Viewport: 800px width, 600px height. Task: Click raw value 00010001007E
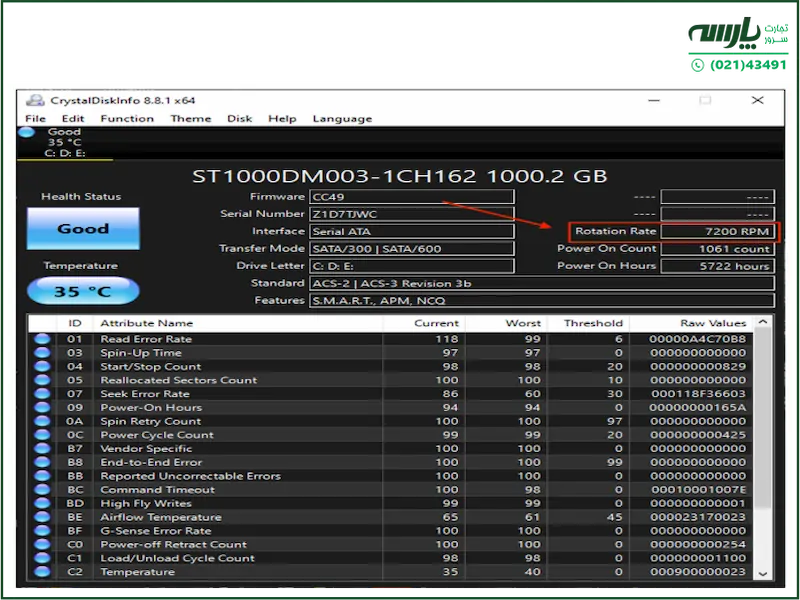tap(698, 490)
